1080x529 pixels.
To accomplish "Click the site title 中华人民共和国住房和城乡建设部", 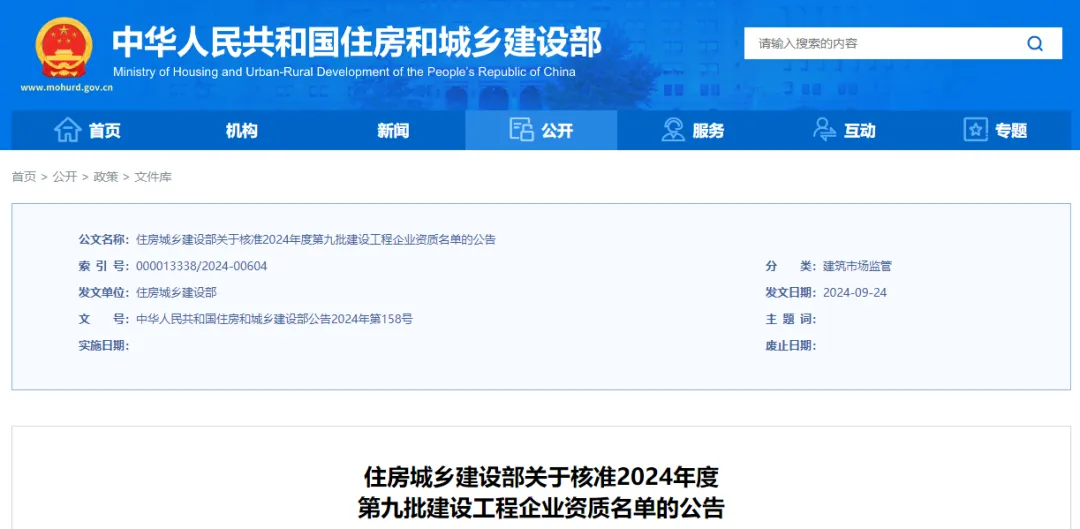I will 357,43.
